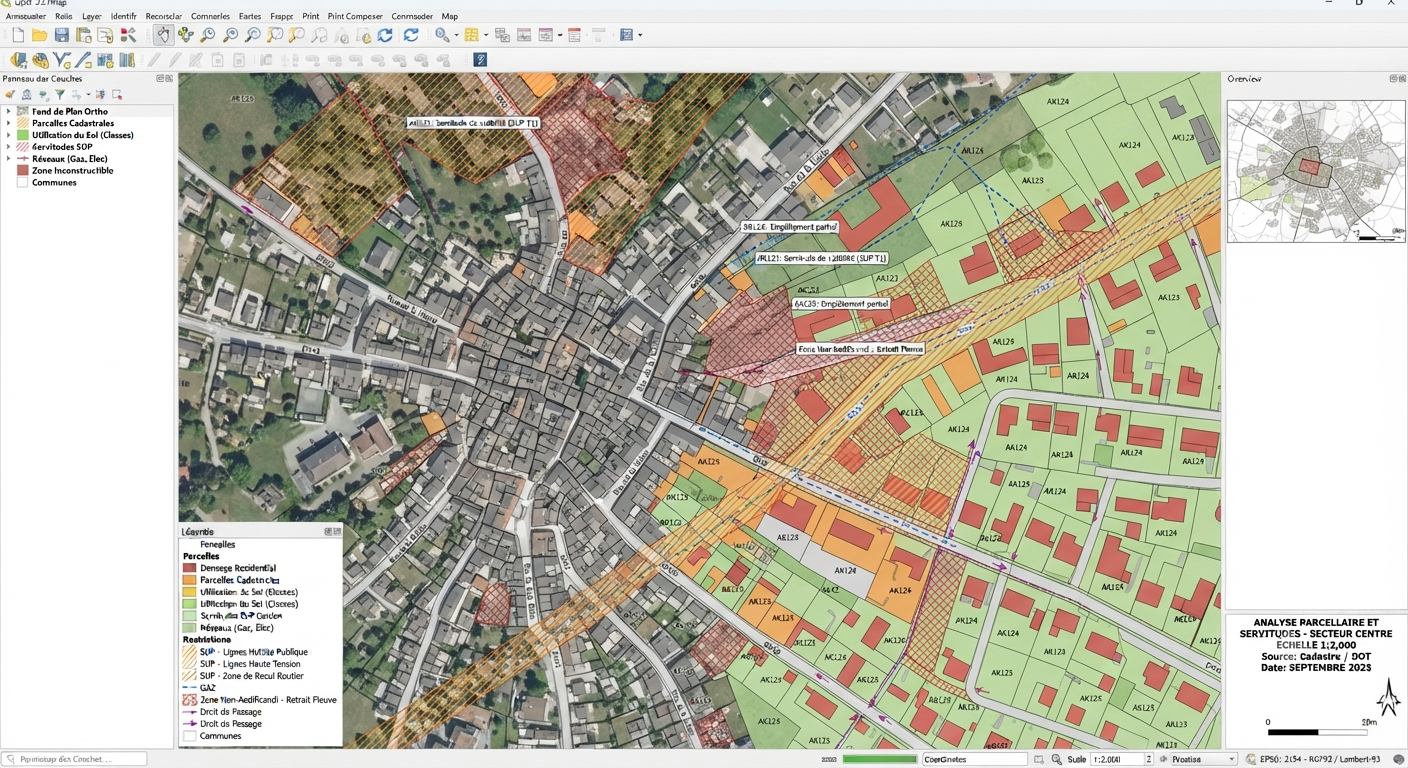Open the expand-layers dropdown arrow in the layers panel toolbar
1408x768 pixels.
coord(88,95)
